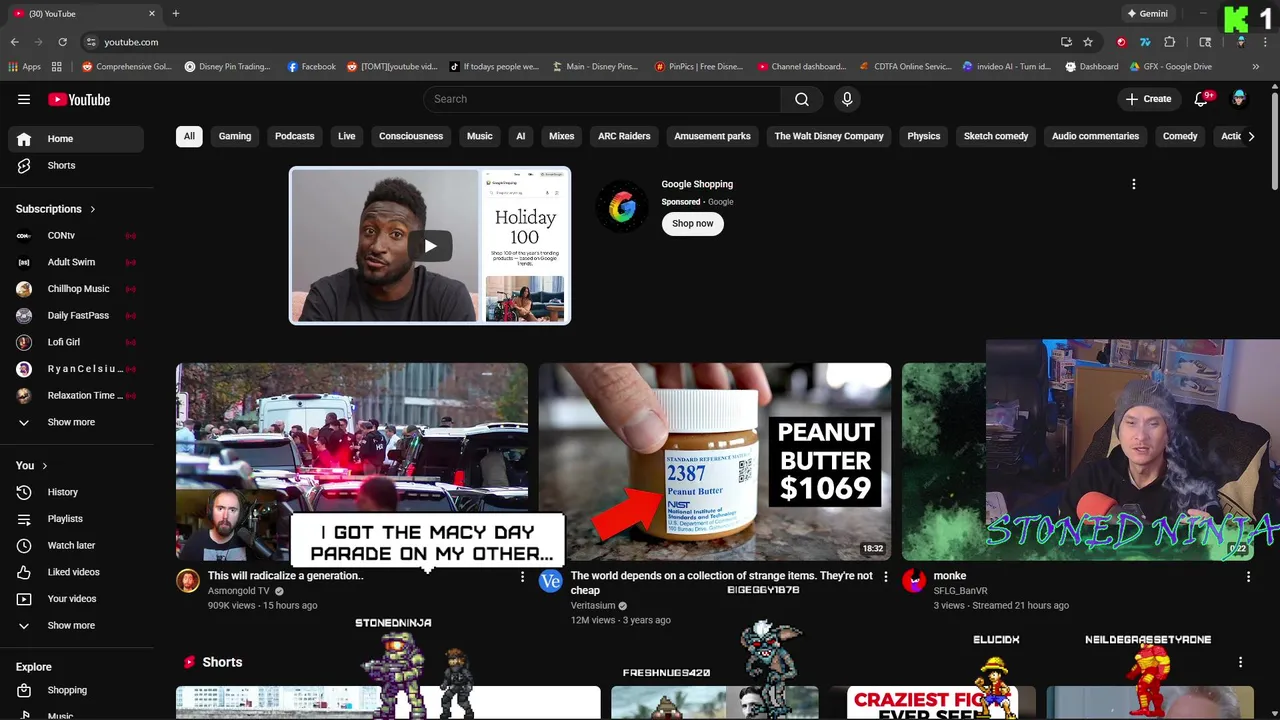Click the page vertical scrollbar
Screen dimensions: 1280x720
(x=1274, y=140)
